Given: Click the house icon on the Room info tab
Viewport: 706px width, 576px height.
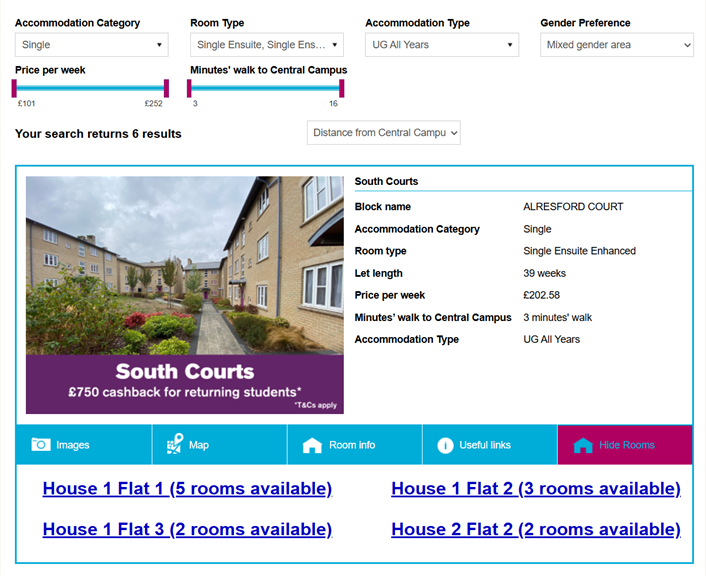Looking at the screenshot, I should tap(312, 445).
